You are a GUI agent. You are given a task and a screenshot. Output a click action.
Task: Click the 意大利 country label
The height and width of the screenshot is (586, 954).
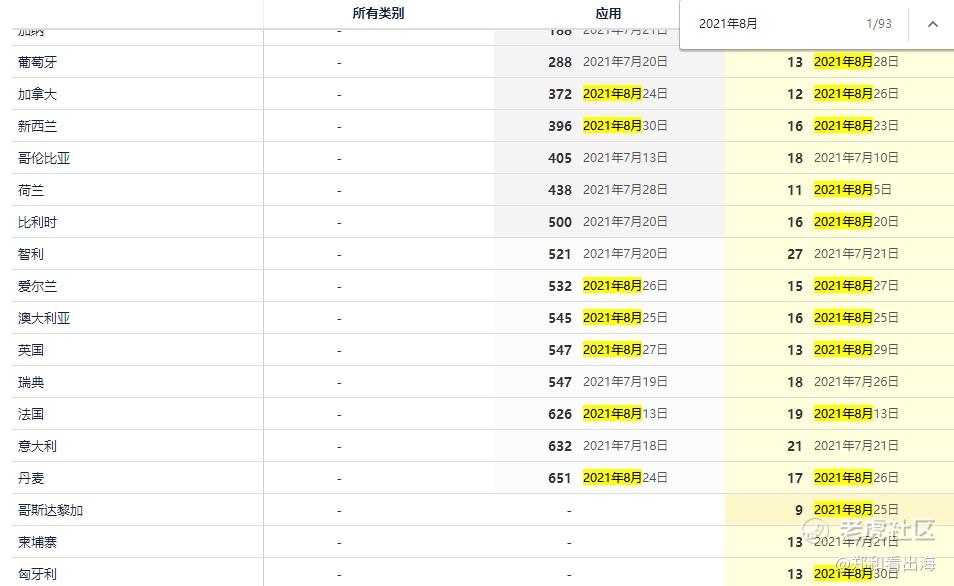pos(38,446)
